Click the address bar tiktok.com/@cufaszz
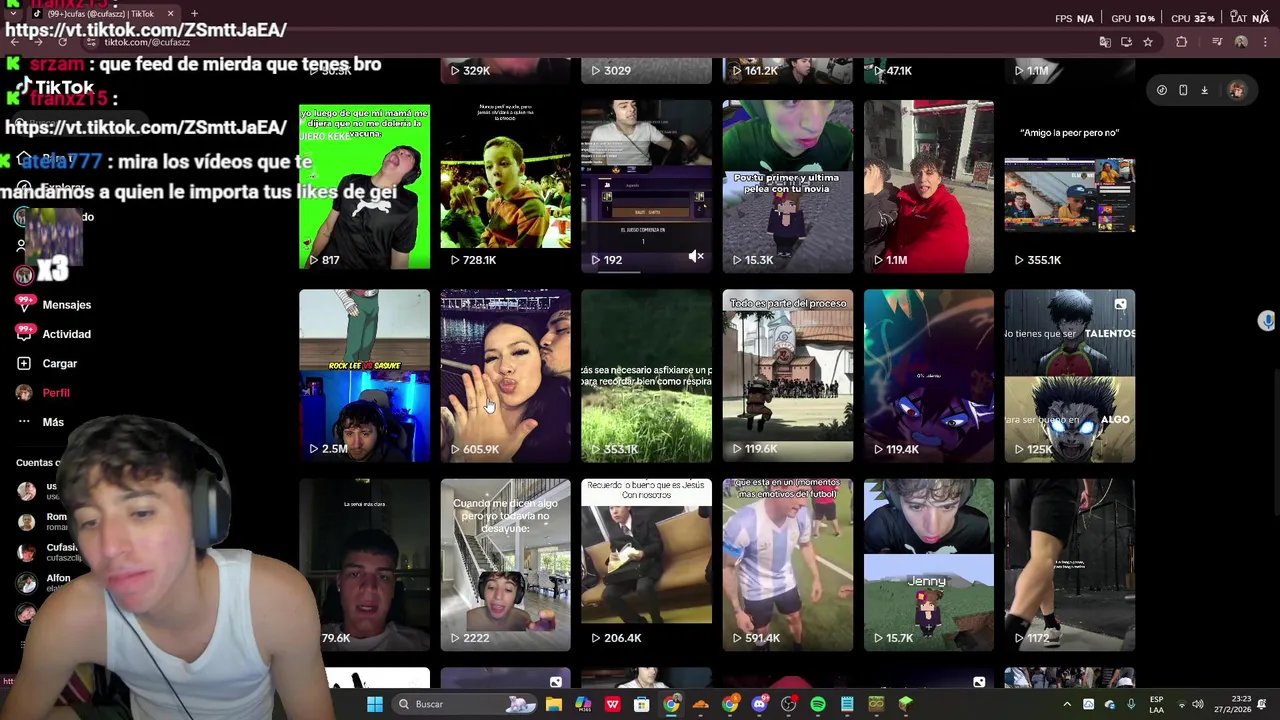 click(x=147, y=42)
